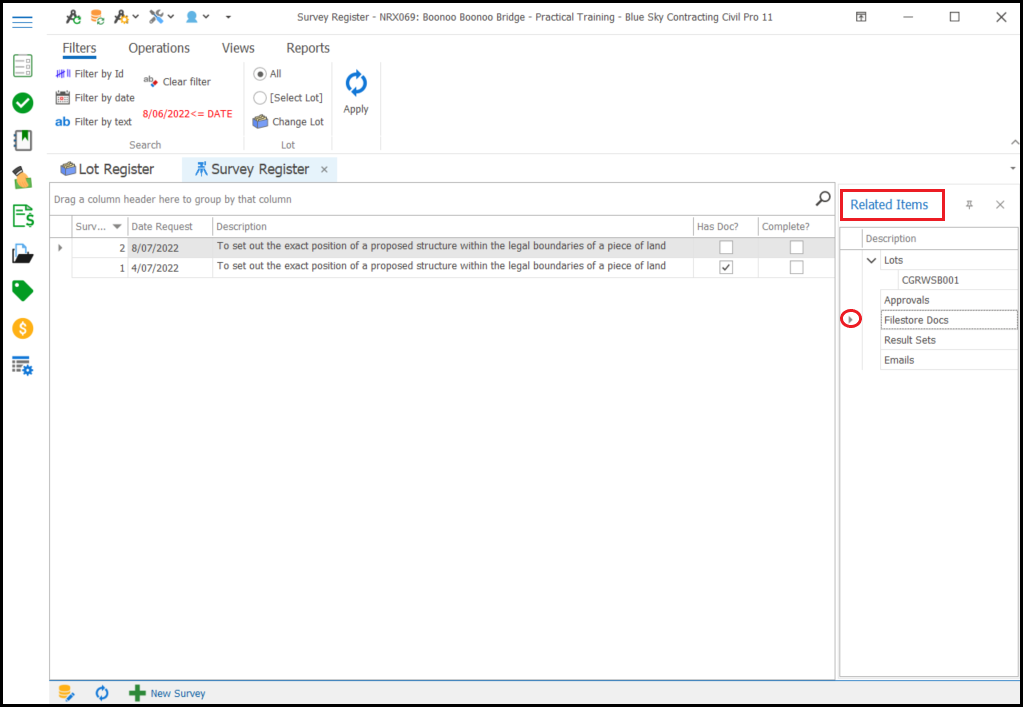
Task: Click the search magnifier in grid
Action: click(x=823, y=199)
